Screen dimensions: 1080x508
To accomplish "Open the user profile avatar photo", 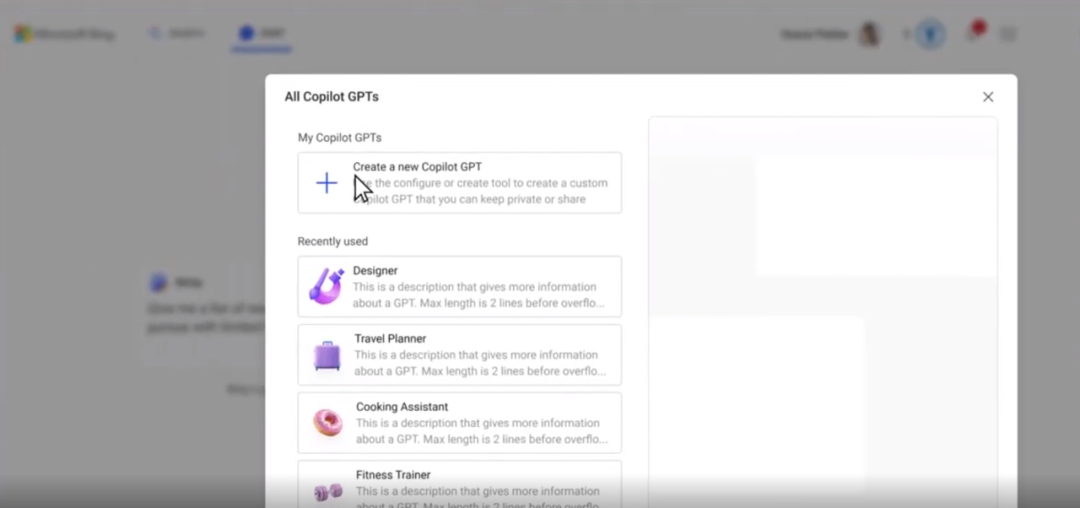I will (871, 34).
